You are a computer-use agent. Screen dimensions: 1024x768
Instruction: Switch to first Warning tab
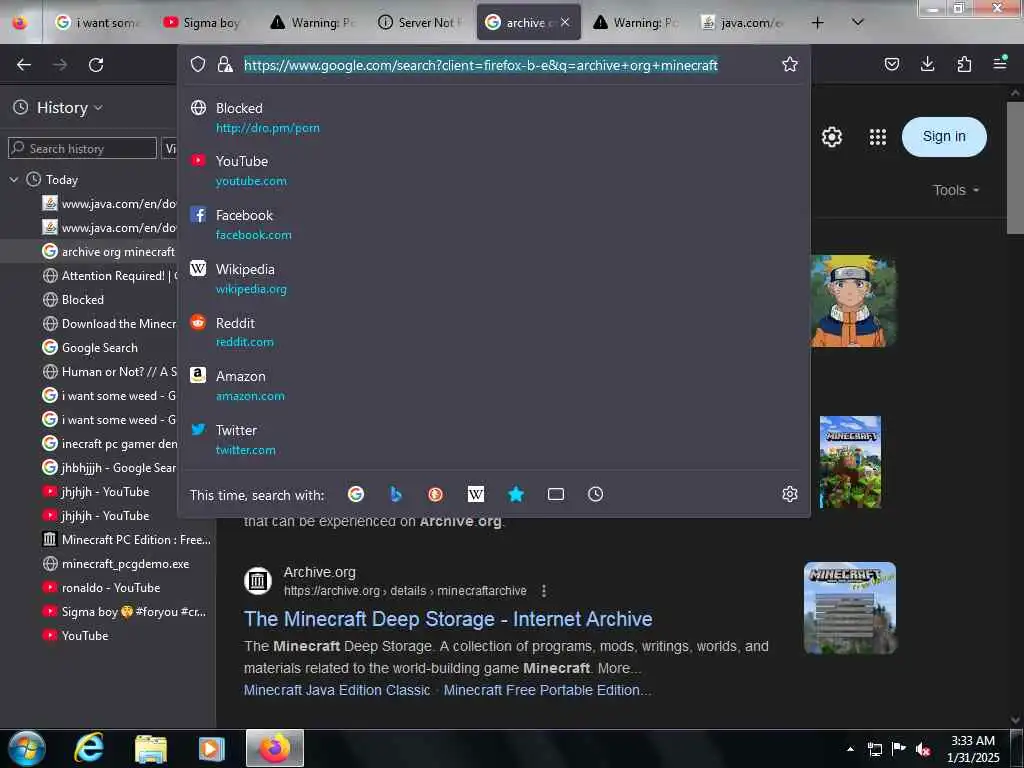[x=313, y=23]
